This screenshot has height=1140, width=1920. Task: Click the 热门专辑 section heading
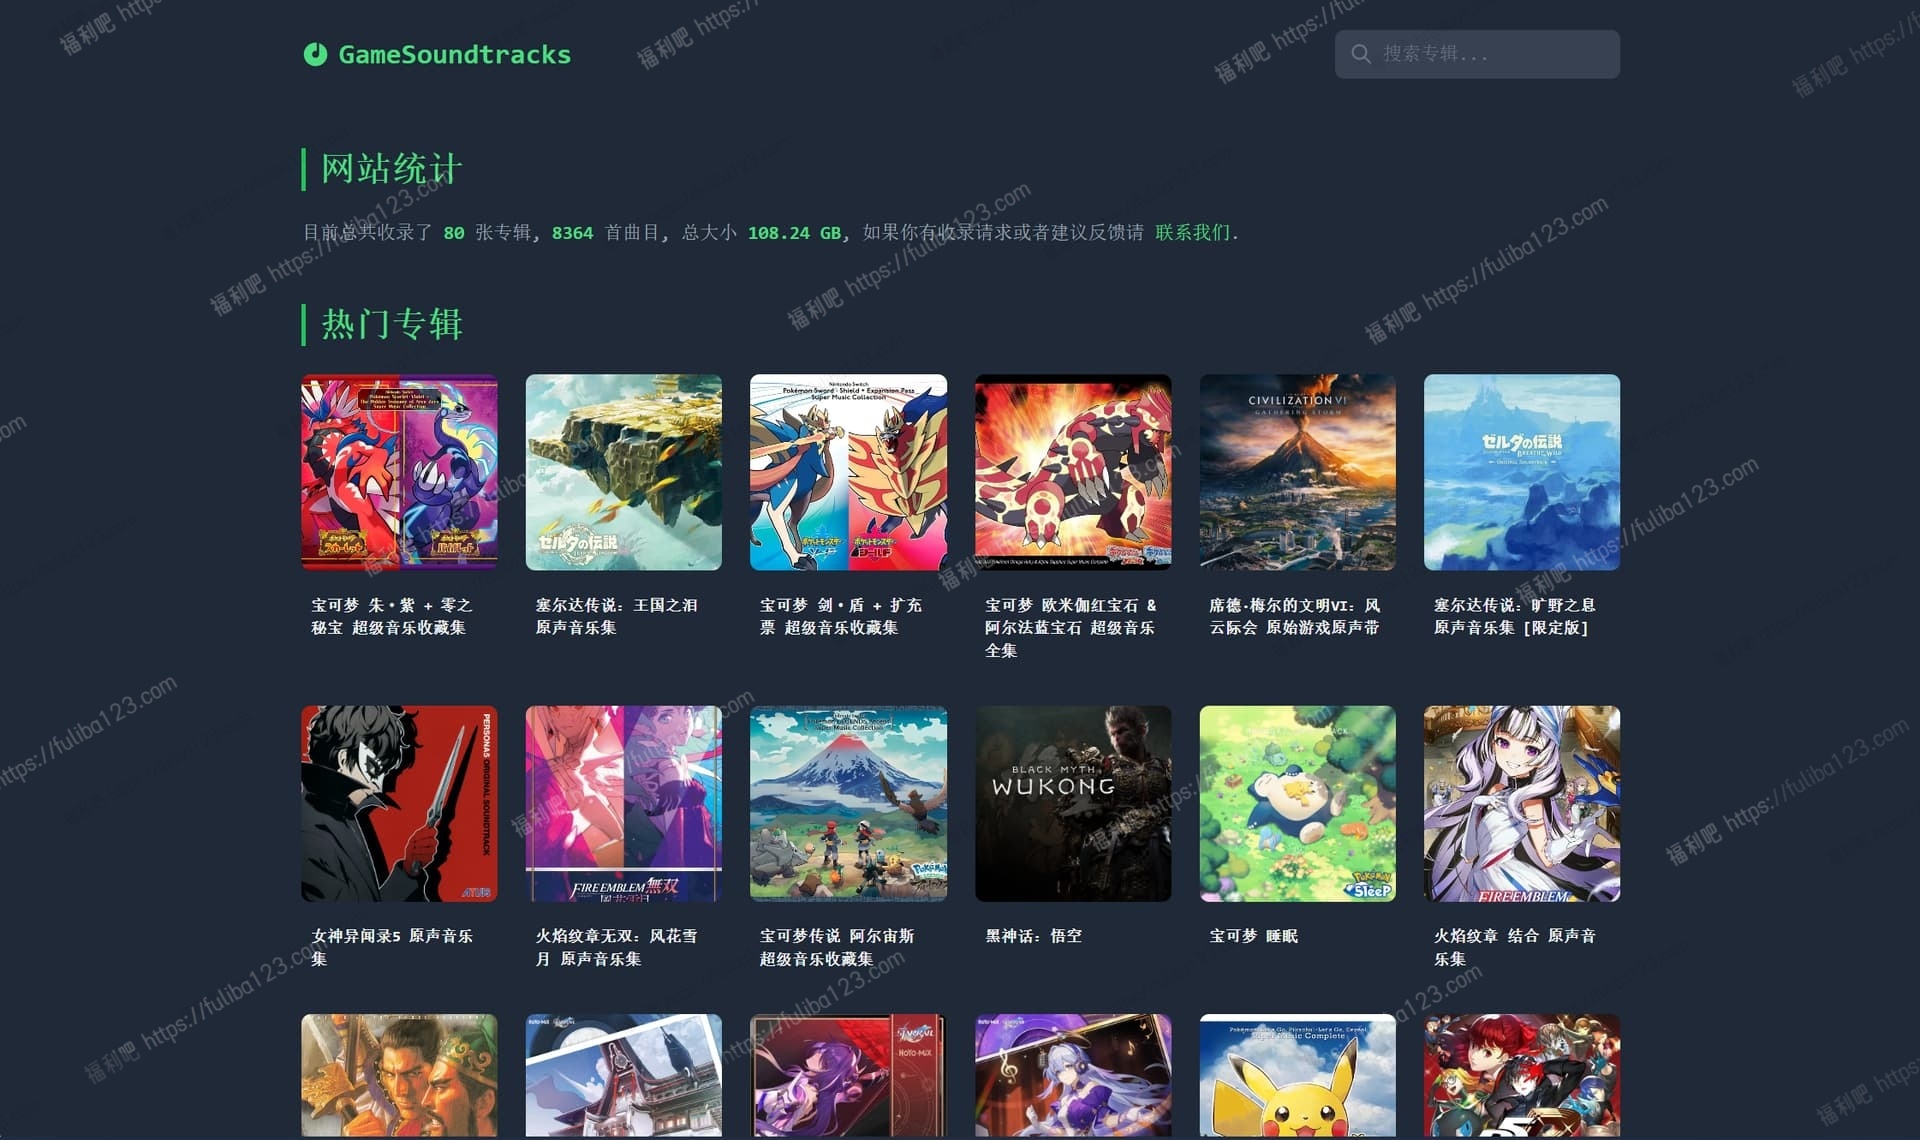point(391,324)
